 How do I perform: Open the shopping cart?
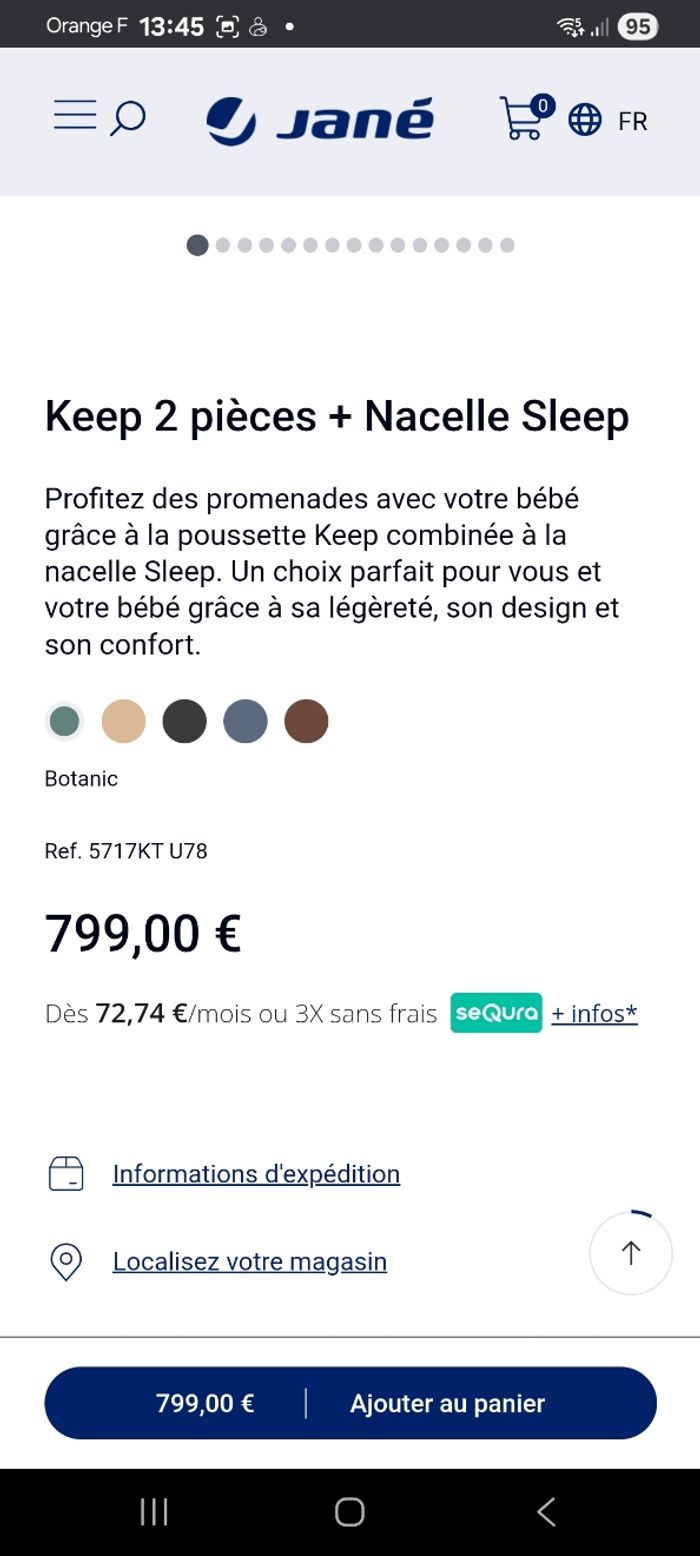(x=521, y=120)
